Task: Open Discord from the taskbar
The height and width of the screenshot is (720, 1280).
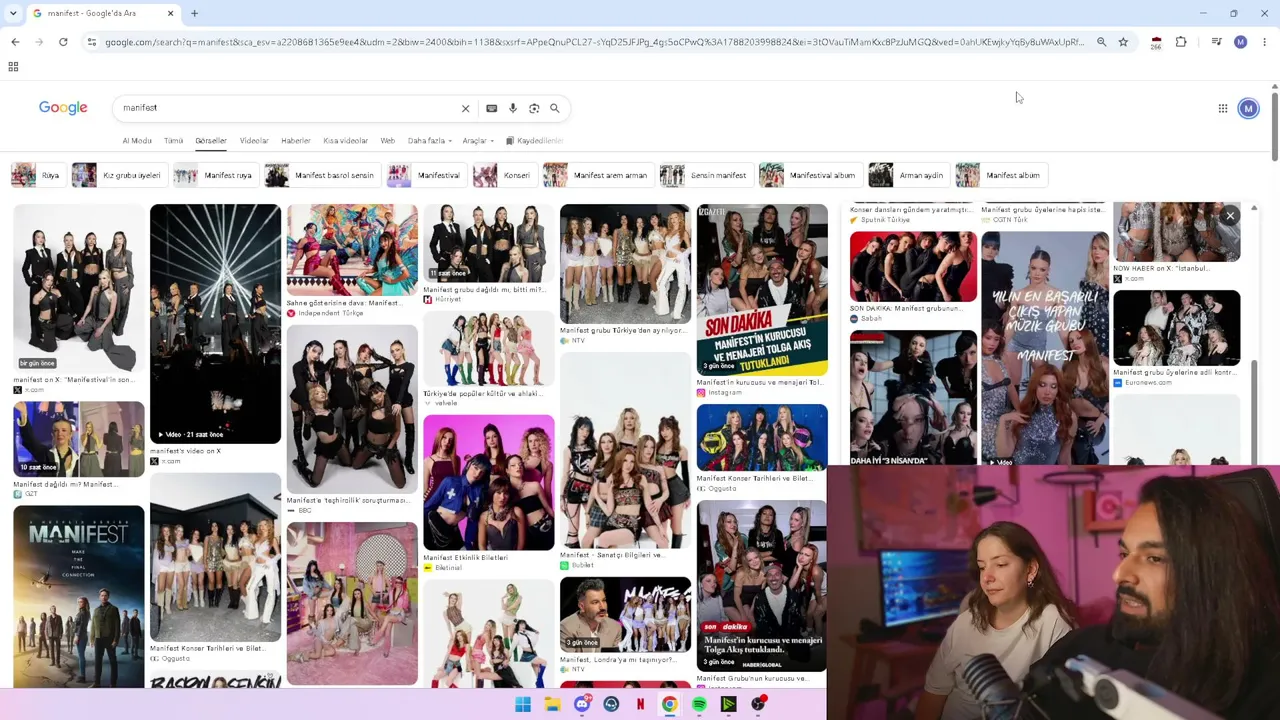Action: [582, 704]
